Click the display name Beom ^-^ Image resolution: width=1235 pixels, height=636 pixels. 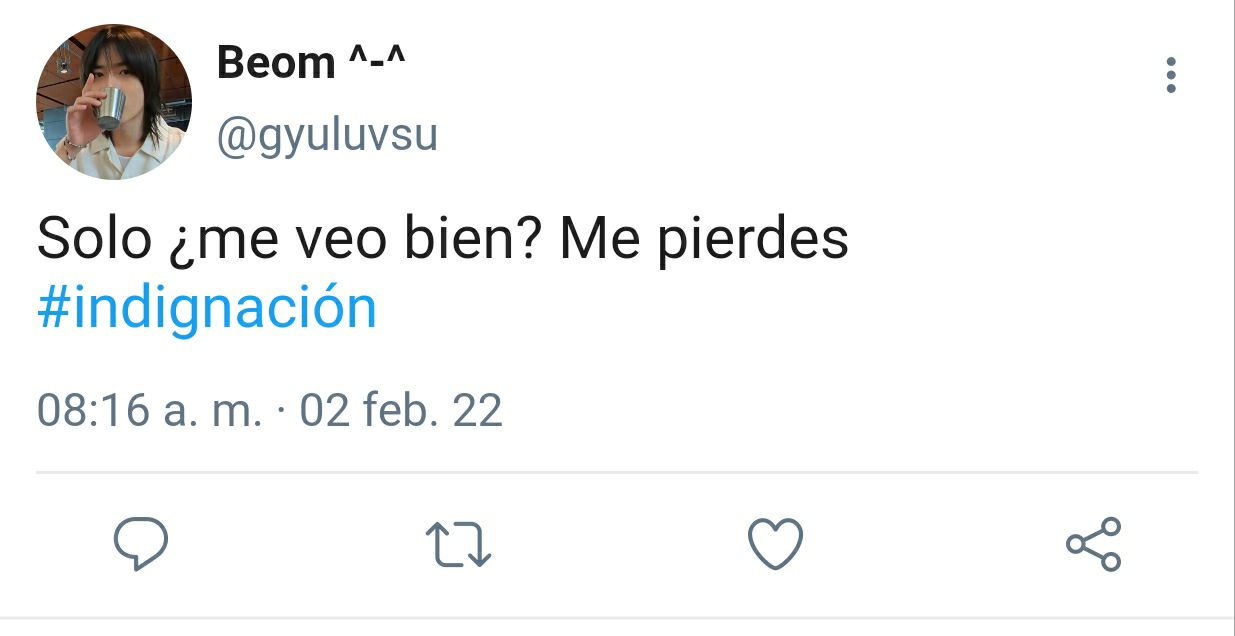coord(310,64)
